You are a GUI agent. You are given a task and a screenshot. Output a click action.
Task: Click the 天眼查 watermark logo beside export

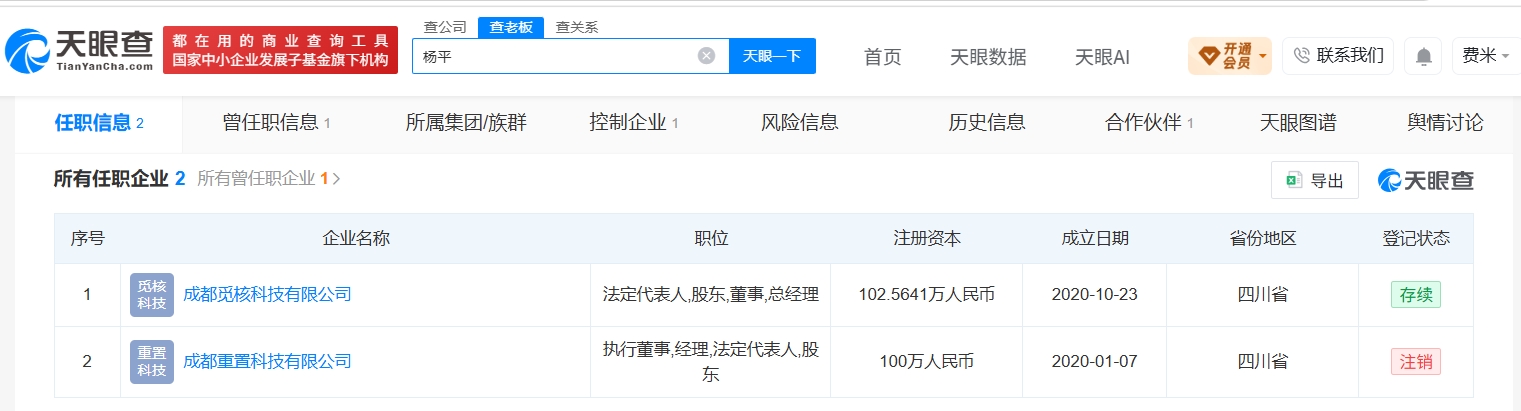(x=1426, y=180)
